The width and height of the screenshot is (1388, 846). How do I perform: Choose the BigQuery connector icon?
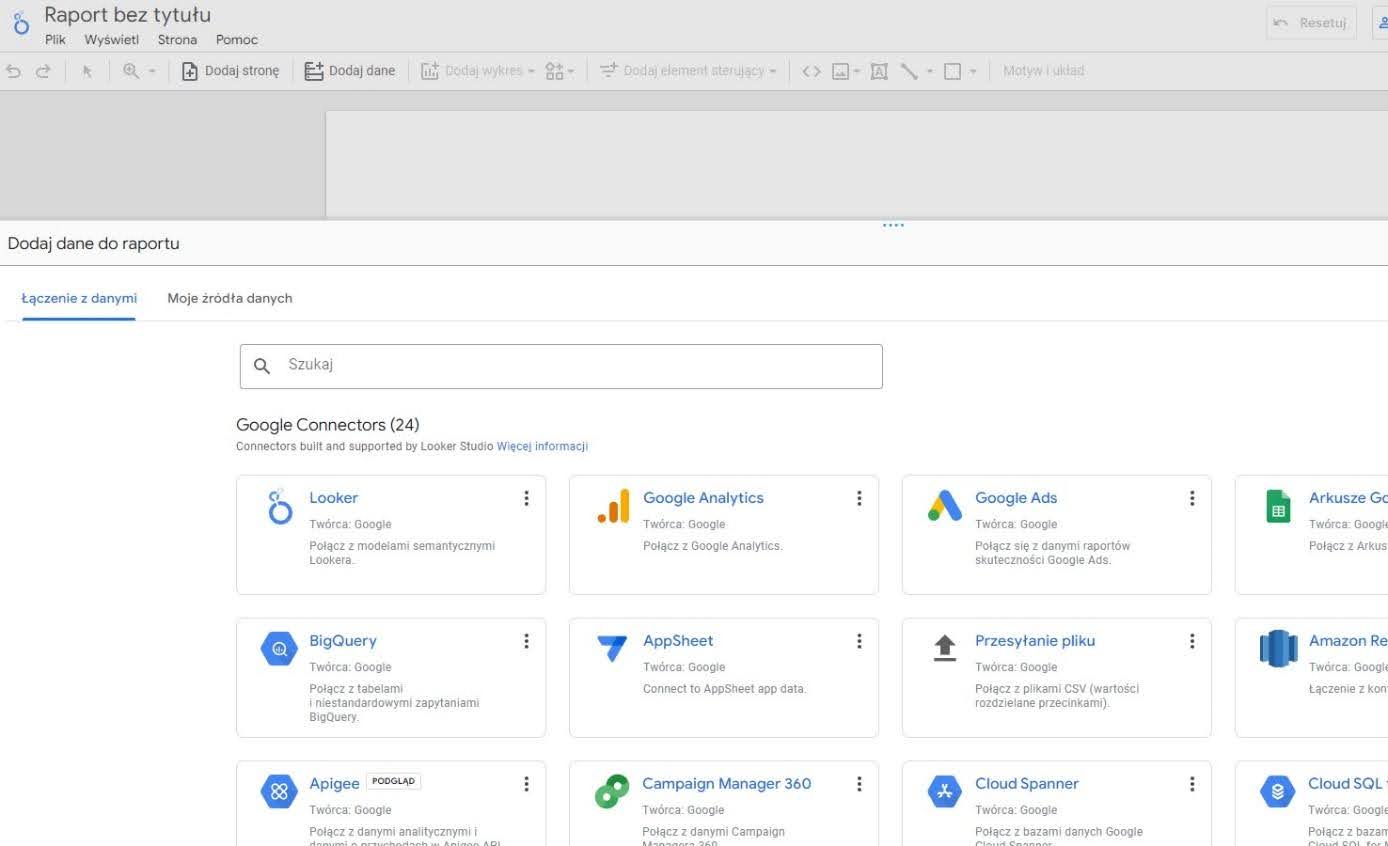point(279,649)
